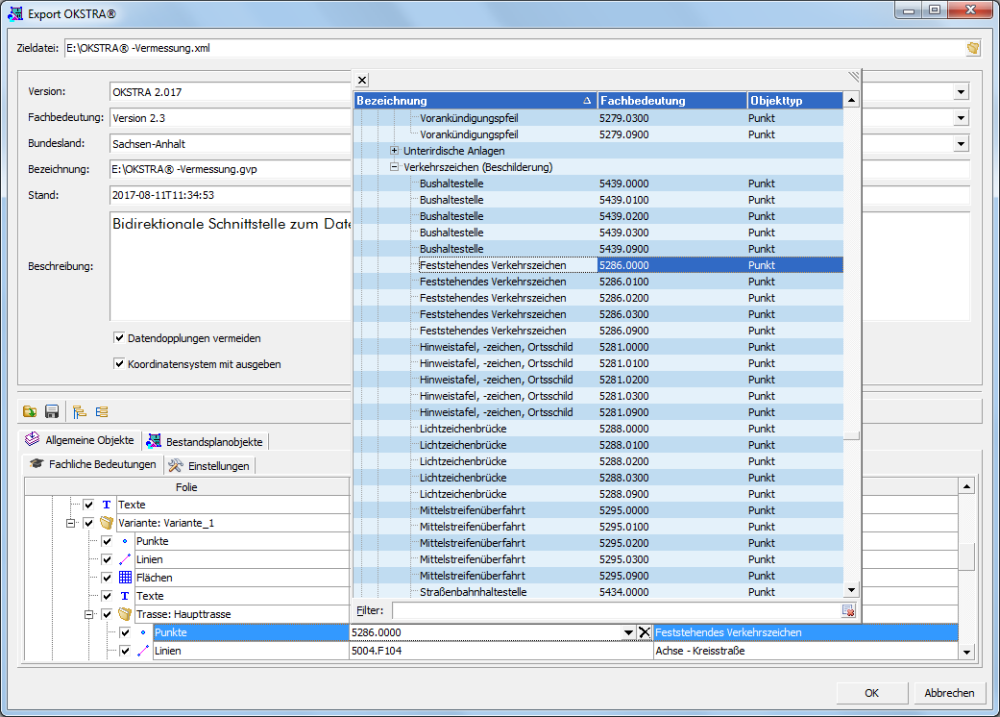Click the Export OKSTRA application icon in title bar
This screenshot has height=717, width=1000.
point(15,13)
